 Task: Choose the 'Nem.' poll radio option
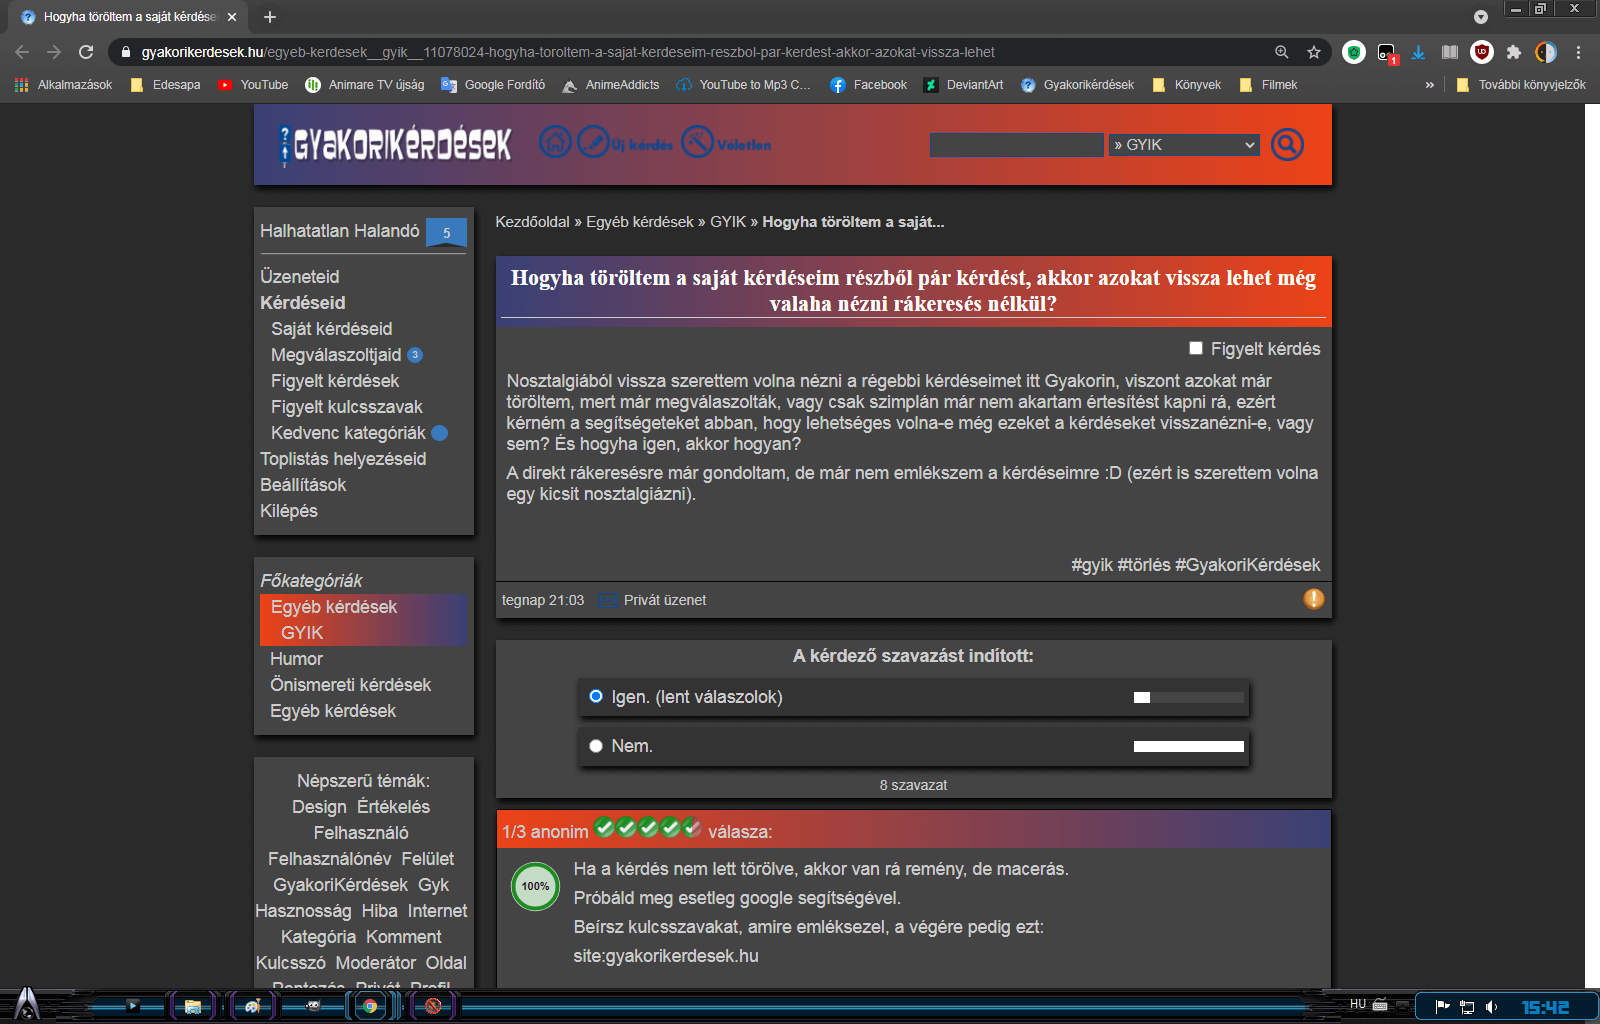pyautogui.click(x=596, y=746)
